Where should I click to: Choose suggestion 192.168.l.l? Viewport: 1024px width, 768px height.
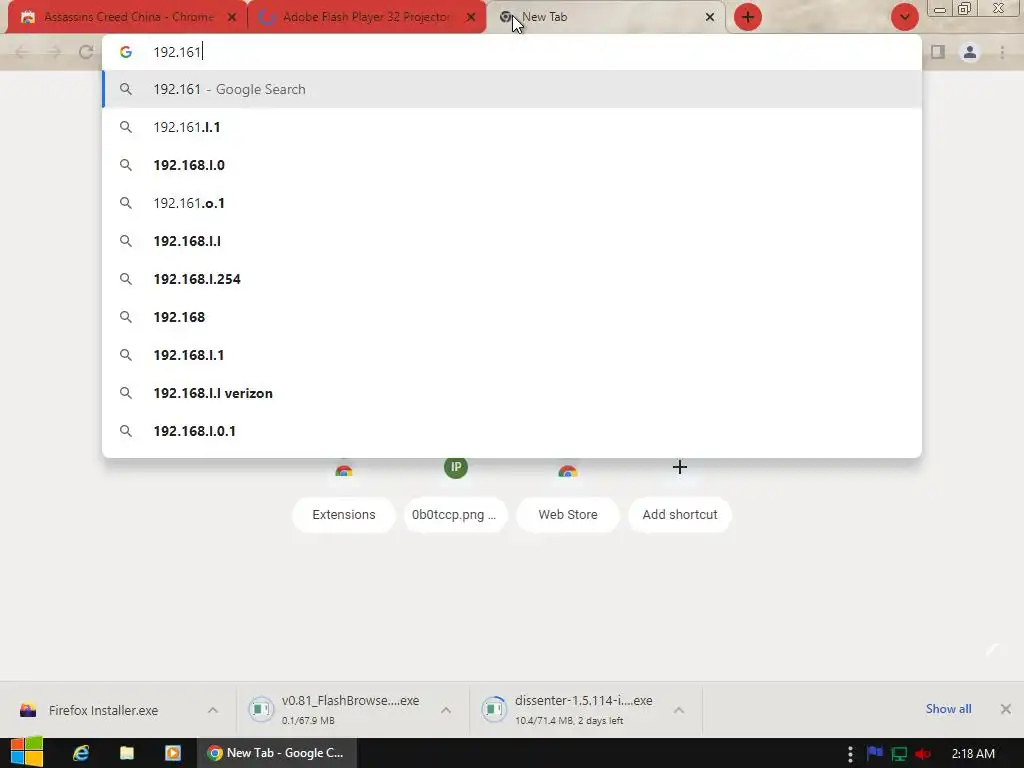[x=511, y=241]
